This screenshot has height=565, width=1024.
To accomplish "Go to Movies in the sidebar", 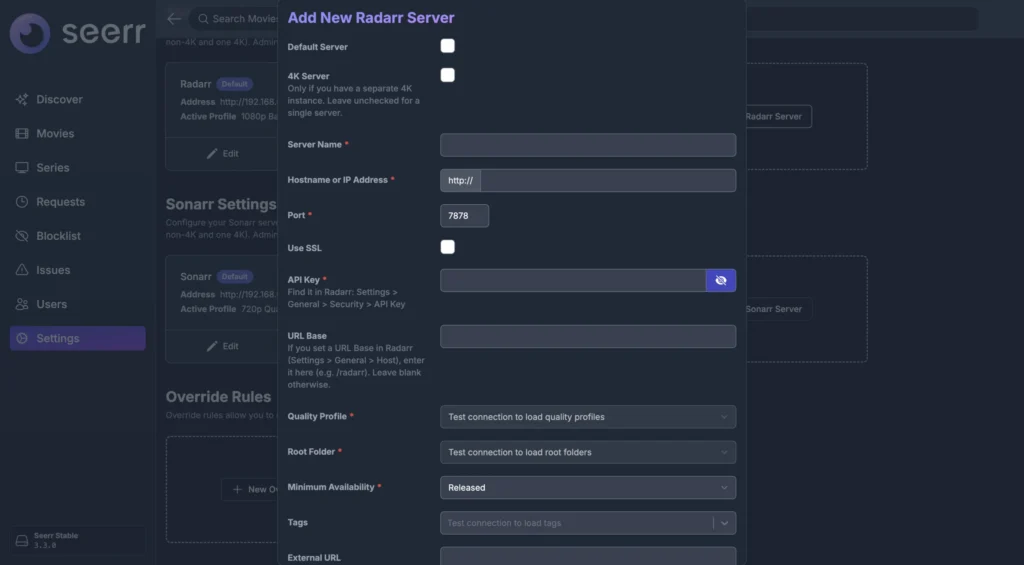I will (x=78, y=133).
